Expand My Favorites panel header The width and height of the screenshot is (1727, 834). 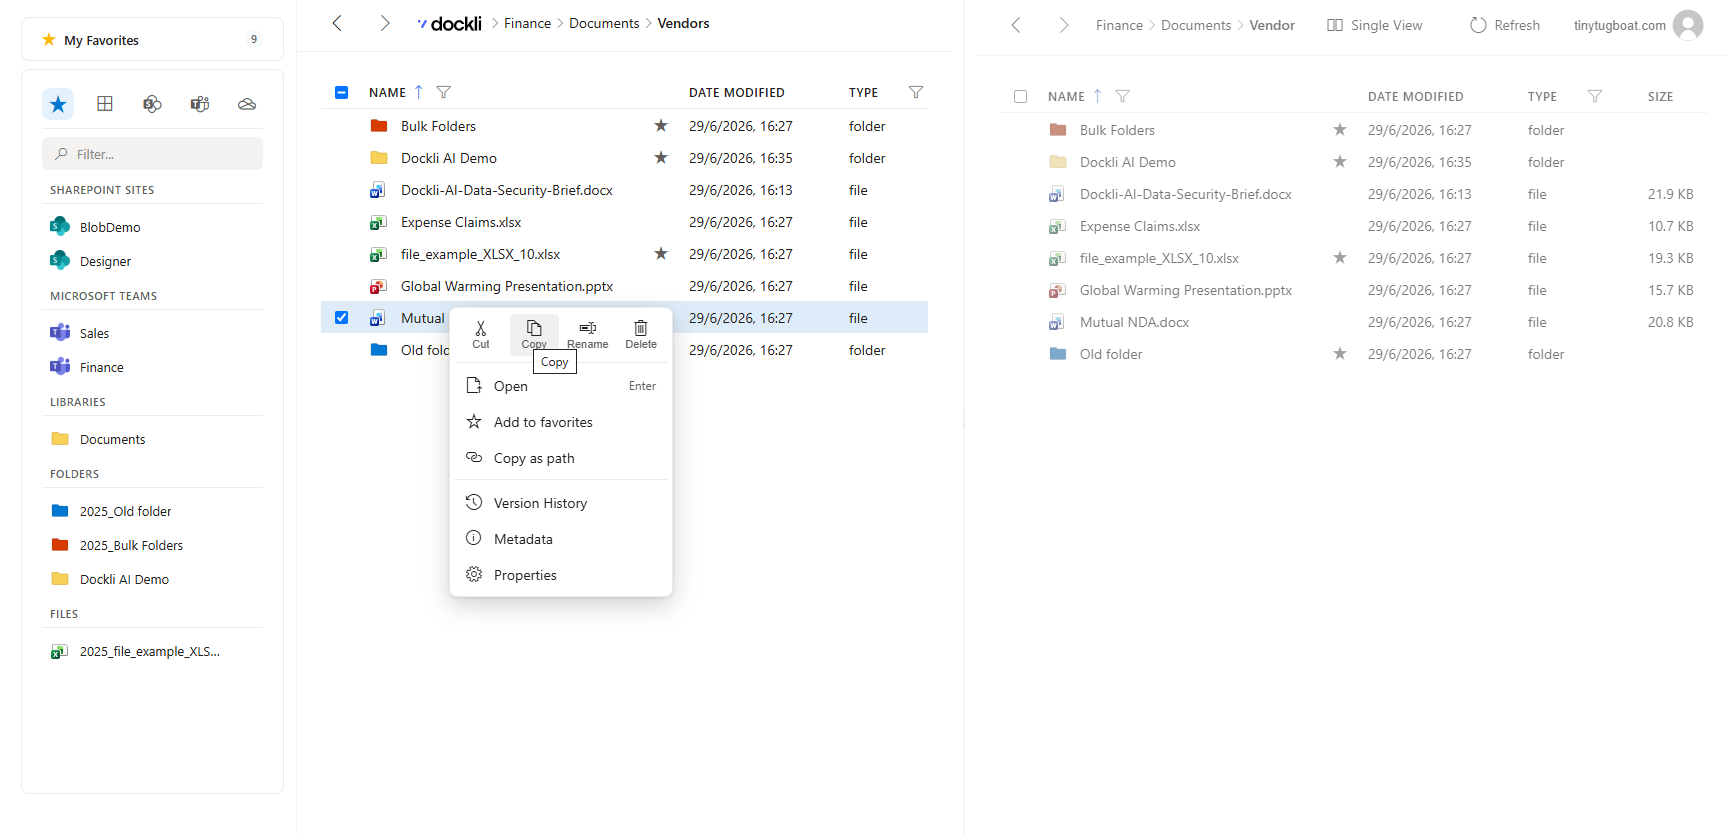[152, 40]
